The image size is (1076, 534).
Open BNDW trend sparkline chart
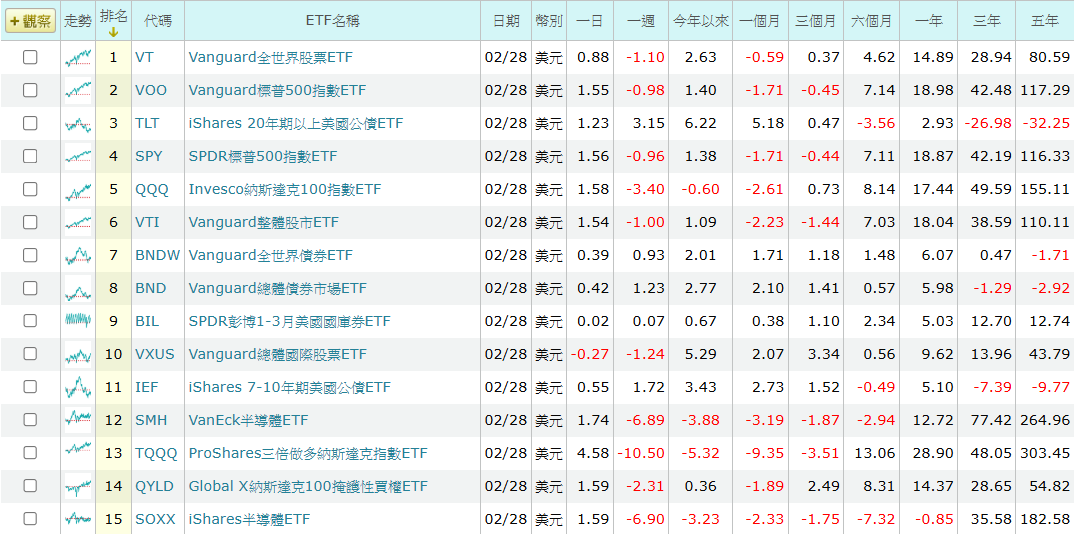tap(78, 255)
